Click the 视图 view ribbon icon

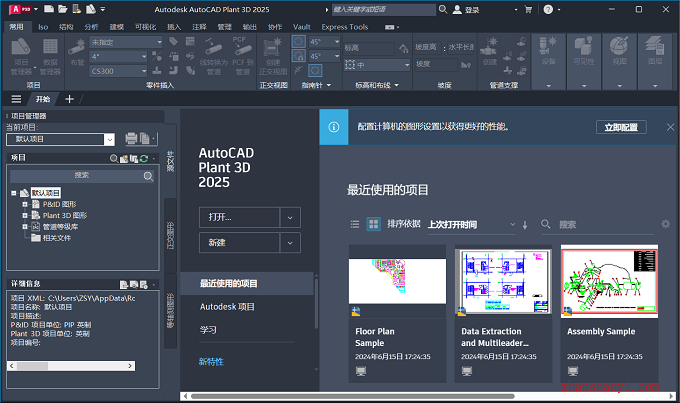(x=619, y=51)
